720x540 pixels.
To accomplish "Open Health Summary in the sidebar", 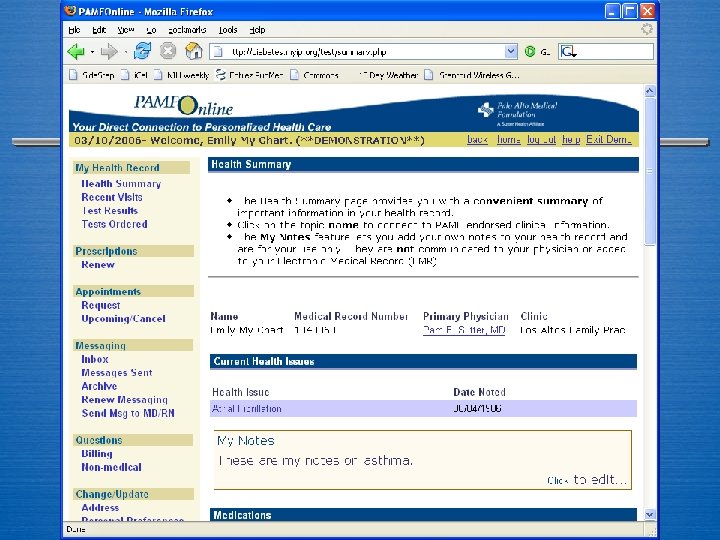I will [121, 184].
